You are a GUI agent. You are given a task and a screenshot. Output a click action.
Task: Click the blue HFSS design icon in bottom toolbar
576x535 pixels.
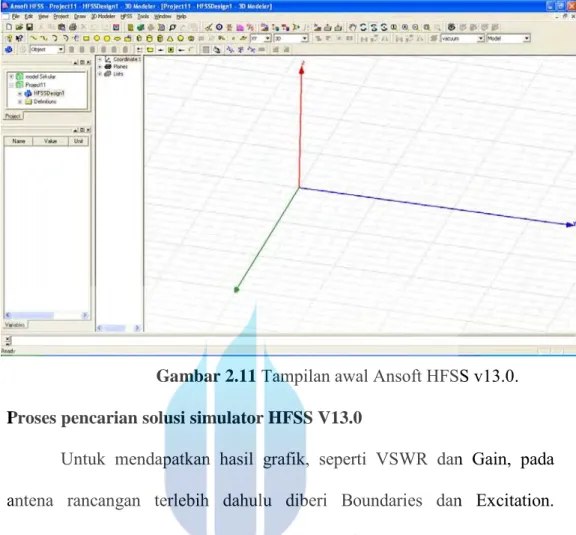(x=9, y=49)
